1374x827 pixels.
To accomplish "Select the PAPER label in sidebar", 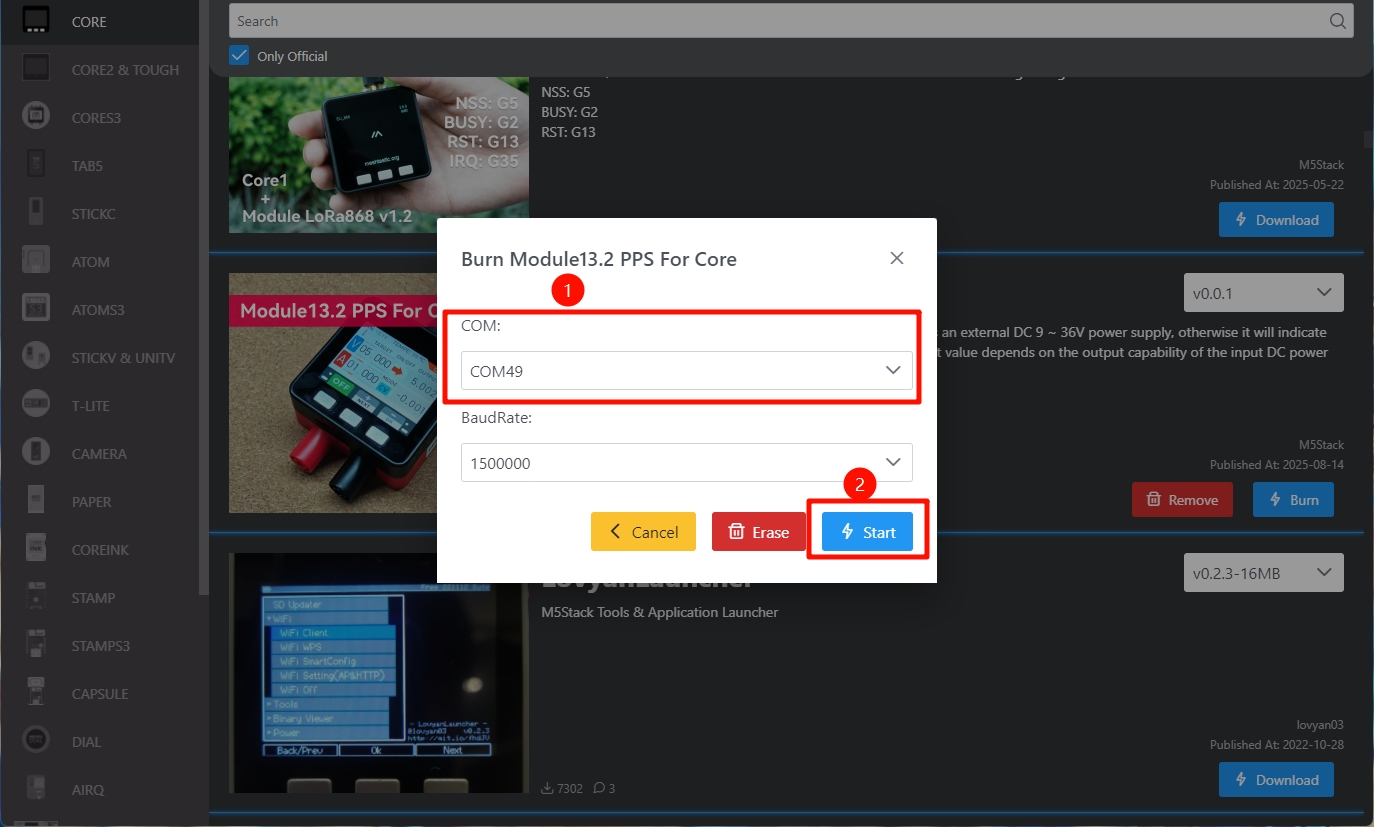I will click(92, 502).
